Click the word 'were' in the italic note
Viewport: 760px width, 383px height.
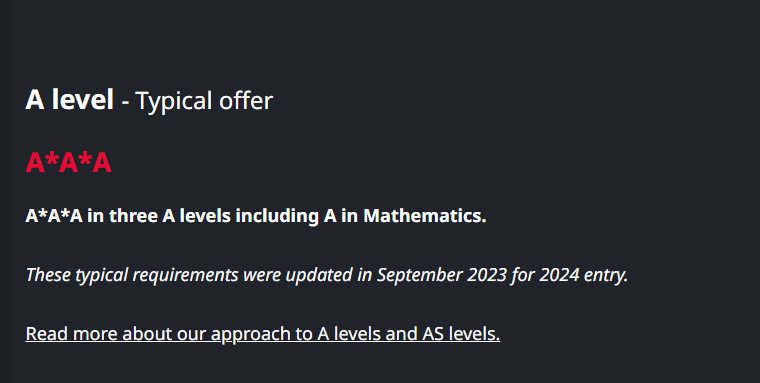click(x=262, y=275)
